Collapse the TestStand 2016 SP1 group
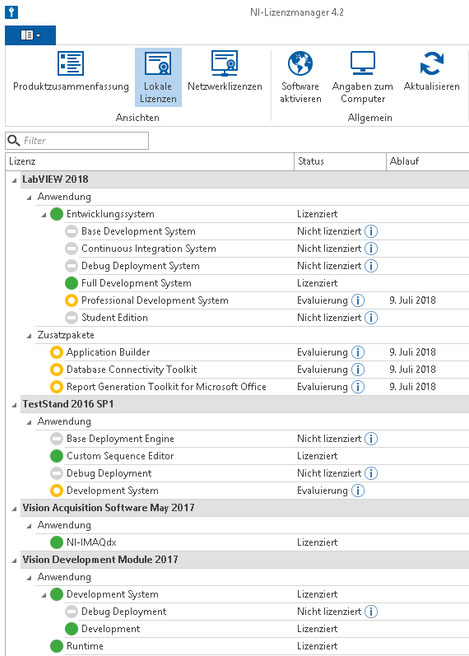This screenshot has width=469, height=656. [14, 405]
